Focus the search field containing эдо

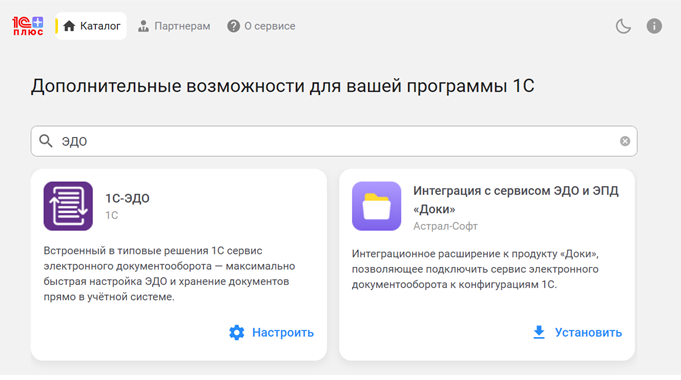334,141
